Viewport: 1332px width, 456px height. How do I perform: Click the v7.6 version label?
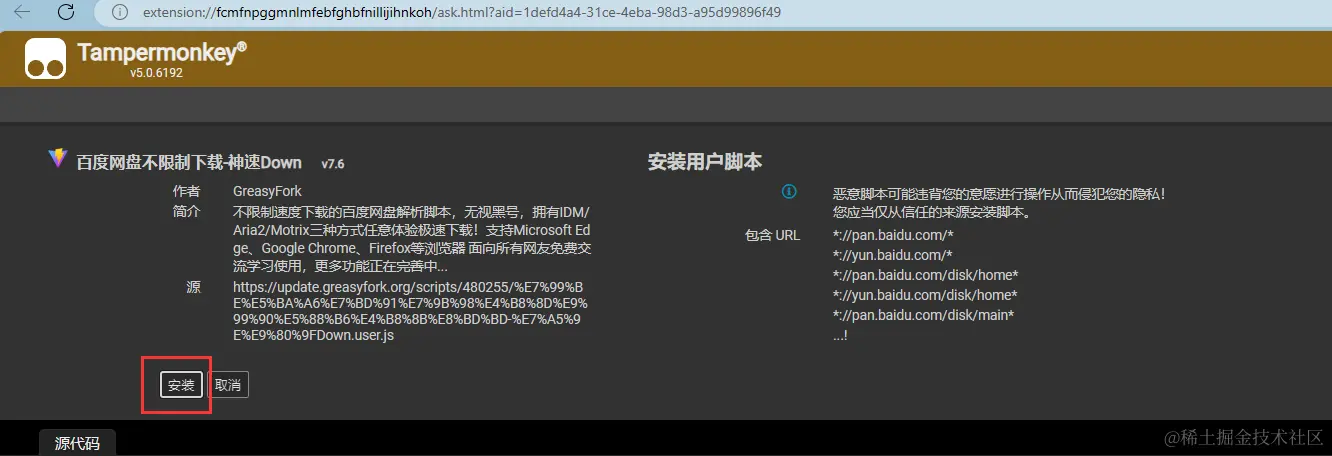pos(333,164)
